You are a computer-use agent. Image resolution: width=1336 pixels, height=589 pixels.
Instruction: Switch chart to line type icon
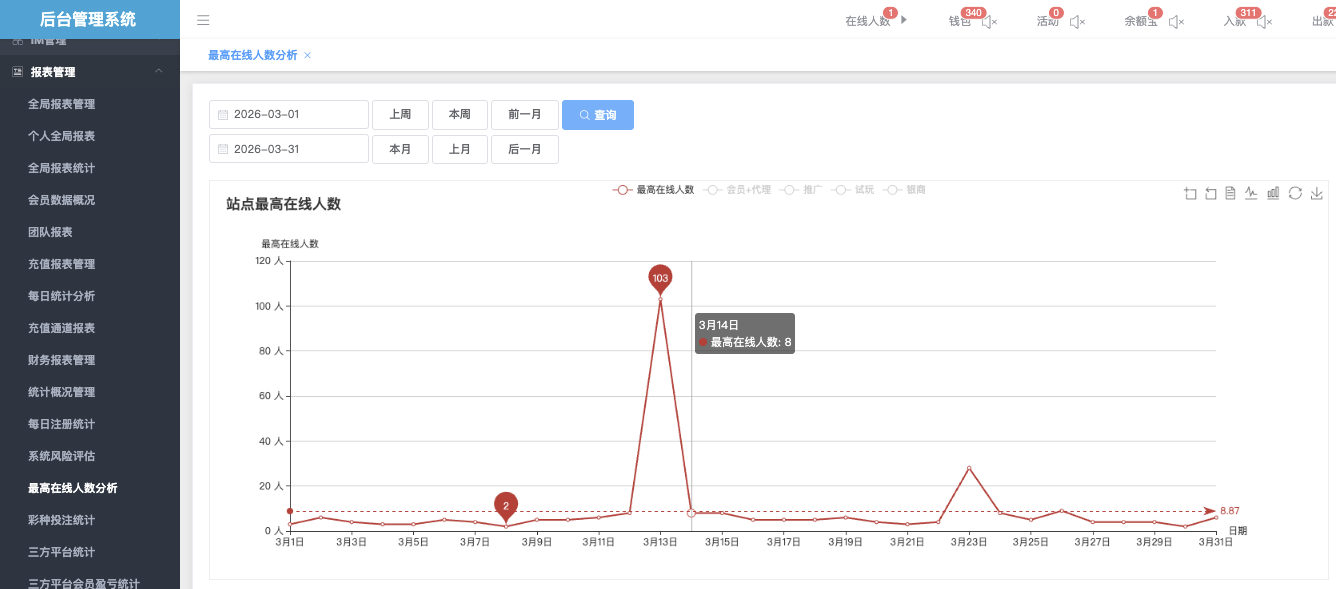coord(1251,193)
